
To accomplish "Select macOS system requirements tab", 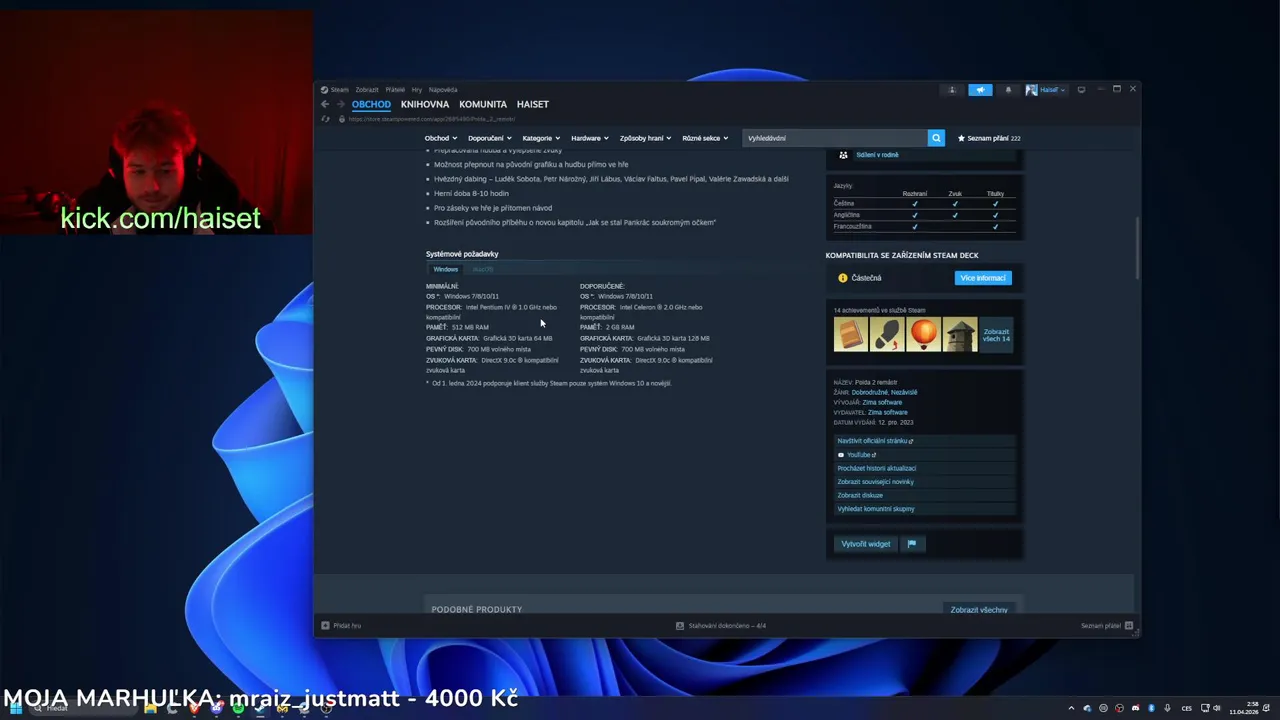I will click(x=483, y=269).
